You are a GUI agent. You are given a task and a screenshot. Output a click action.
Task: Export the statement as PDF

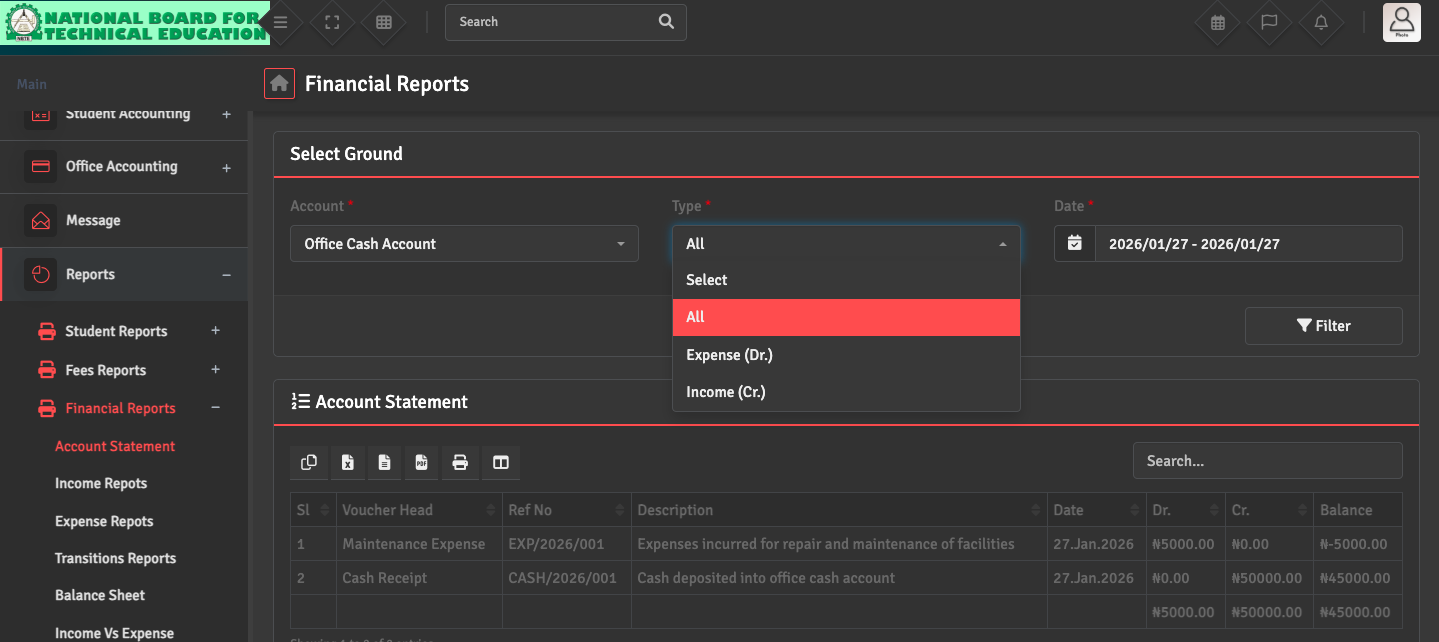(x=422, y=462)
